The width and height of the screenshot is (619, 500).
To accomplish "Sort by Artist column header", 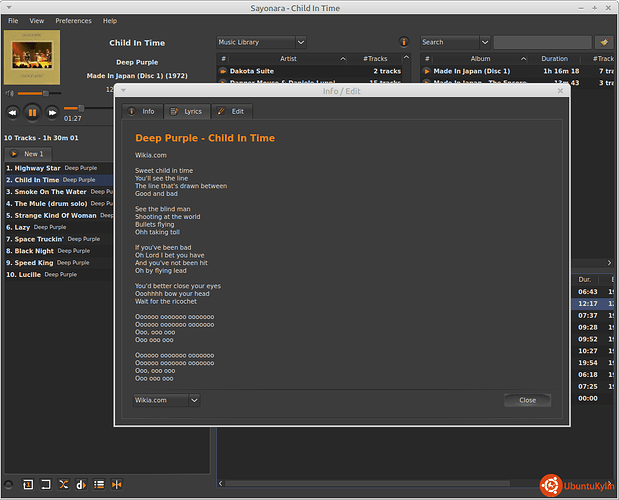I will click(288, 58).
